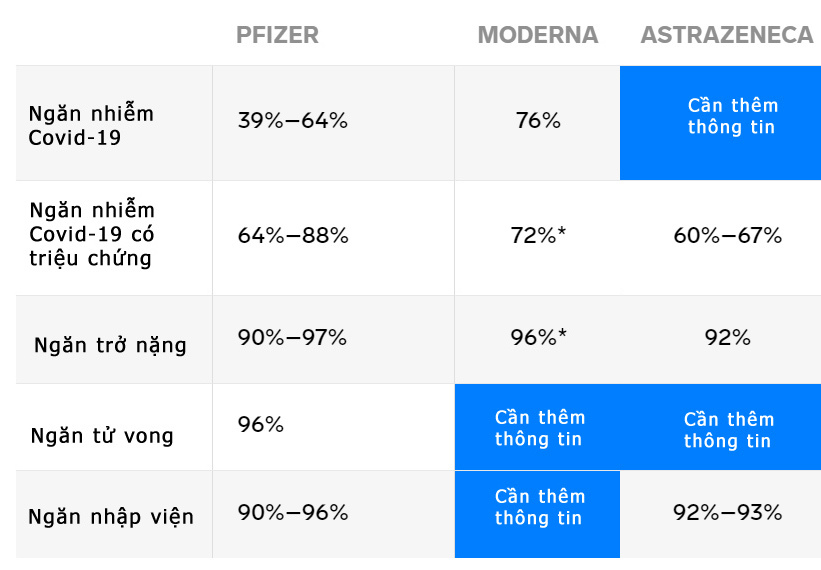Image resolution: width=821 pixels, height=570 pixels.
Task: Select the 90%–97% Pfizer cell
Action: click(x=292, y=338)
